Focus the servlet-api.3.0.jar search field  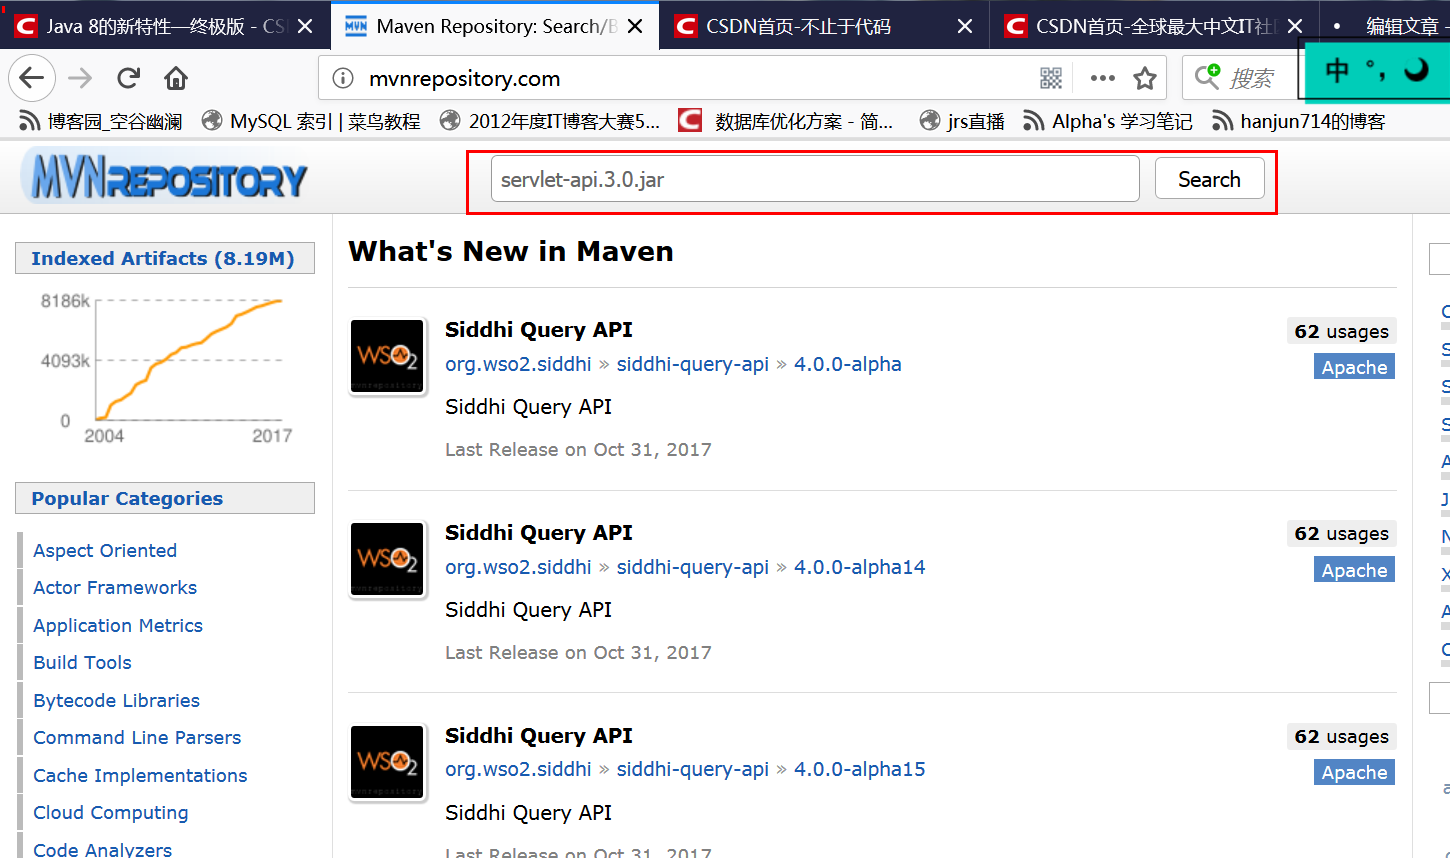tap(815, 179)
